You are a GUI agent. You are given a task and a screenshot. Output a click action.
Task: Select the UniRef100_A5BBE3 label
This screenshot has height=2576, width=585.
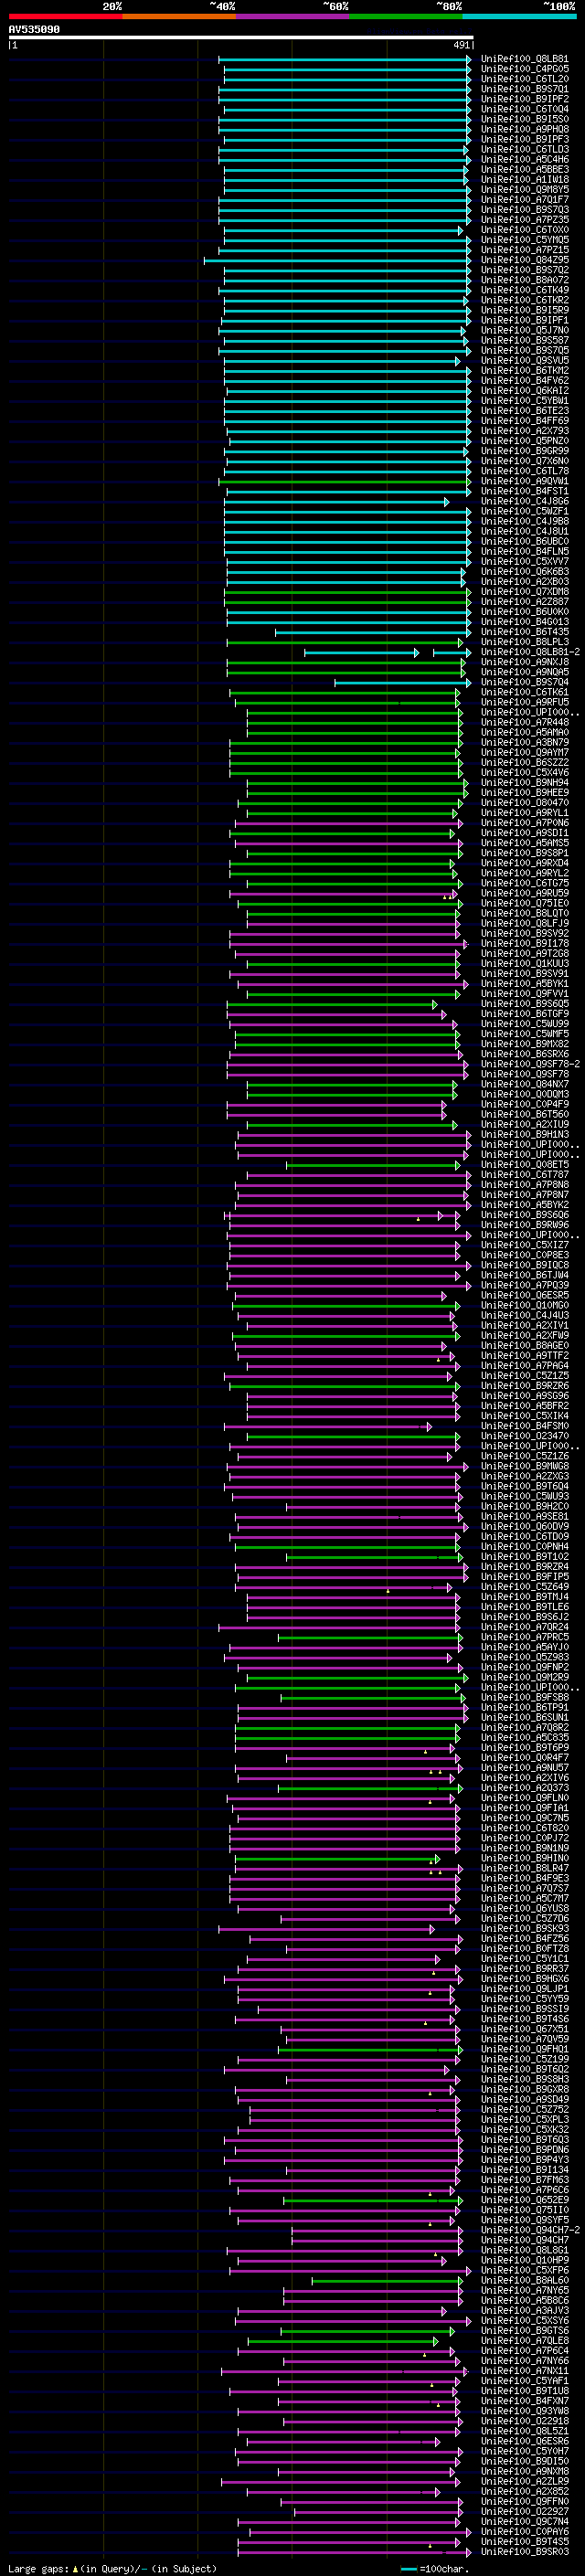click(x=525, y=169)
